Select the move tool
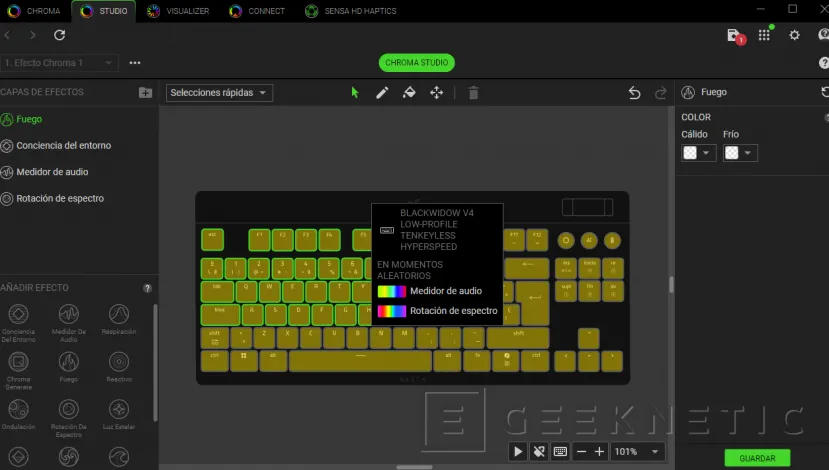The width and height of the screenshot is (829, 470). tap(437, 93)
